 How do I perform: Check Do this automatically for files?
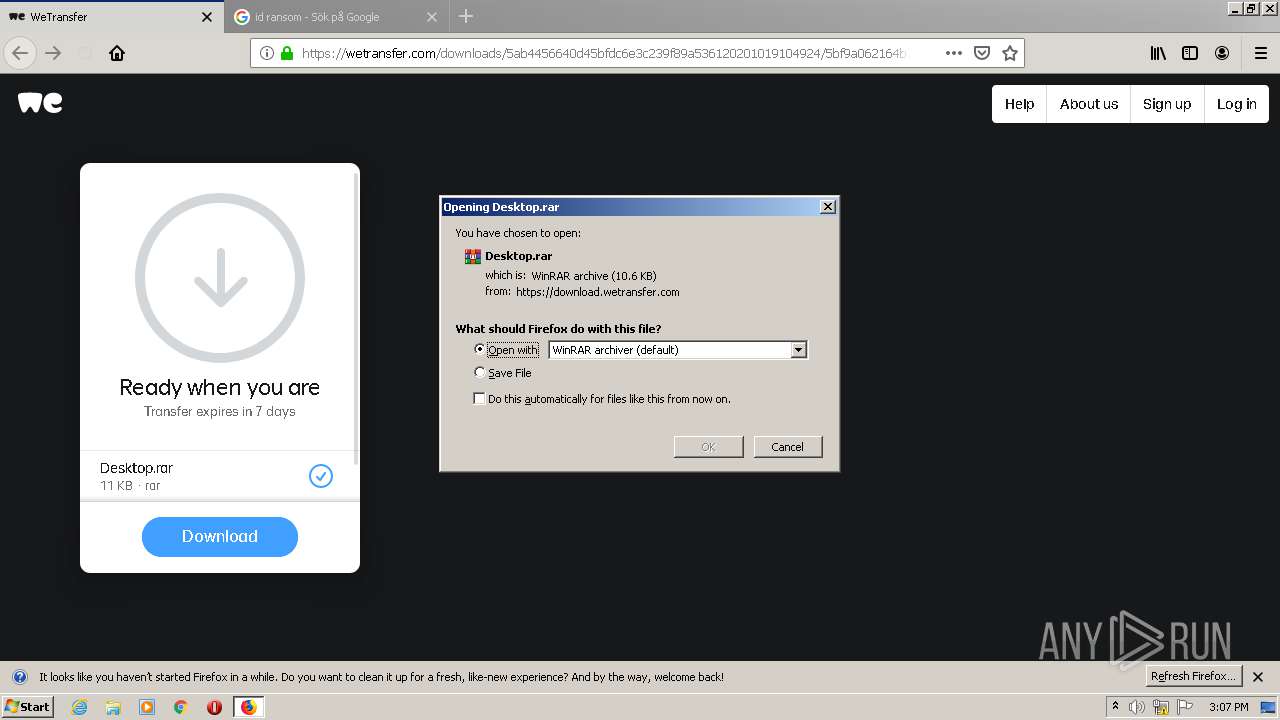tap(480, 398)
